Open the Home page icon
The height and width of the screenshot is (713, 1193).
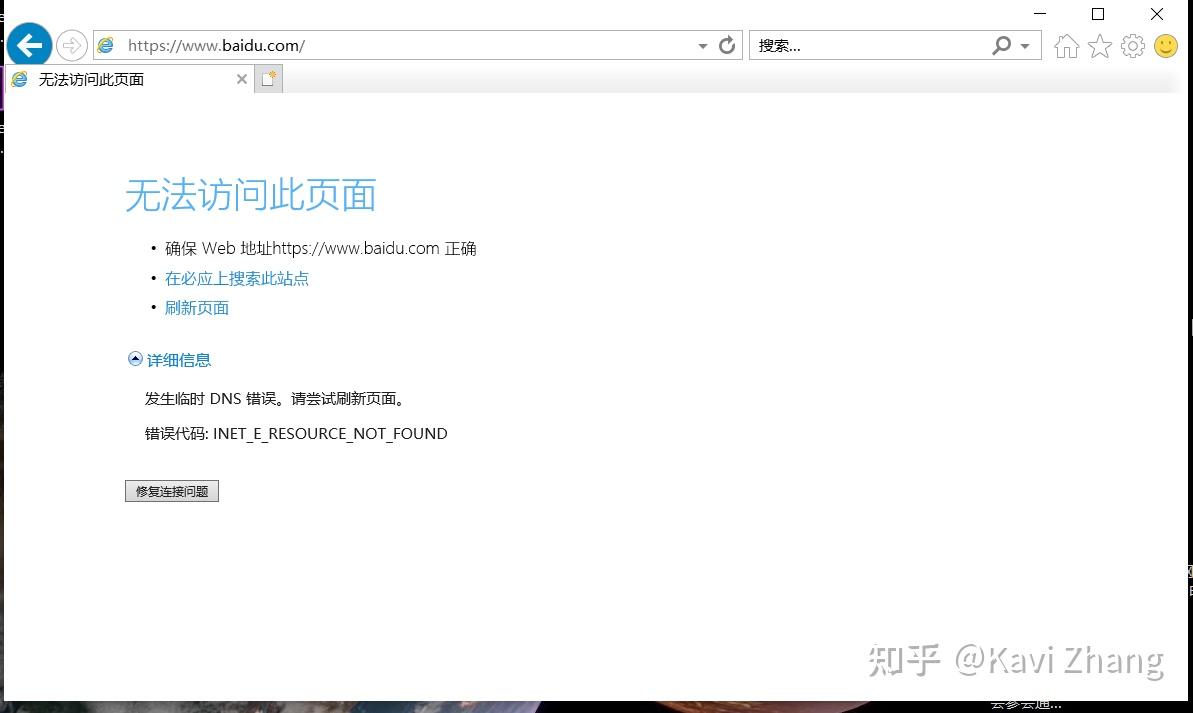coord(1066,46)
